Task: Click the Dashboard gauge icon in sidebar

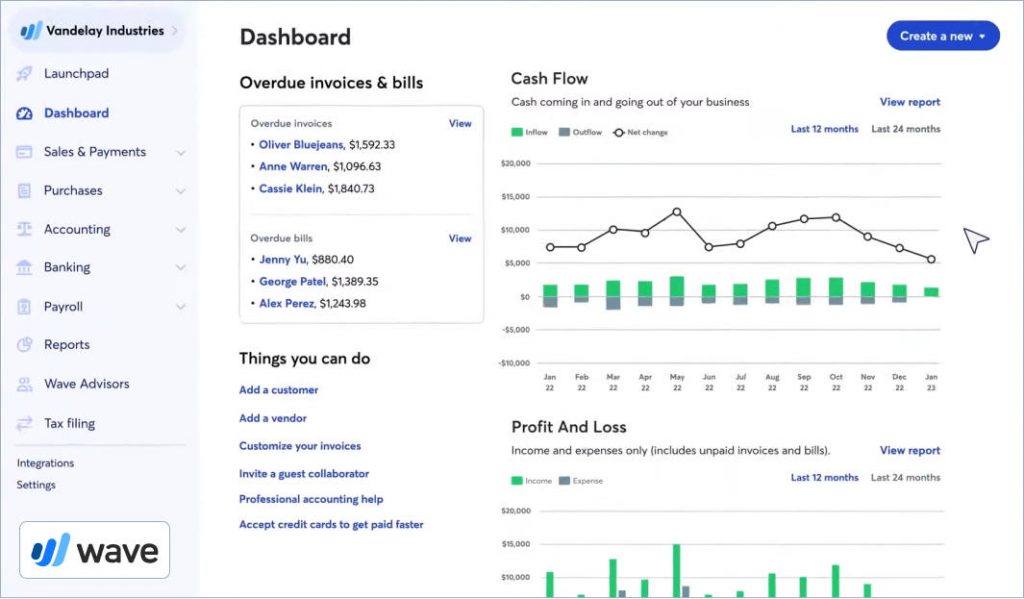Action: pos(25,114)
